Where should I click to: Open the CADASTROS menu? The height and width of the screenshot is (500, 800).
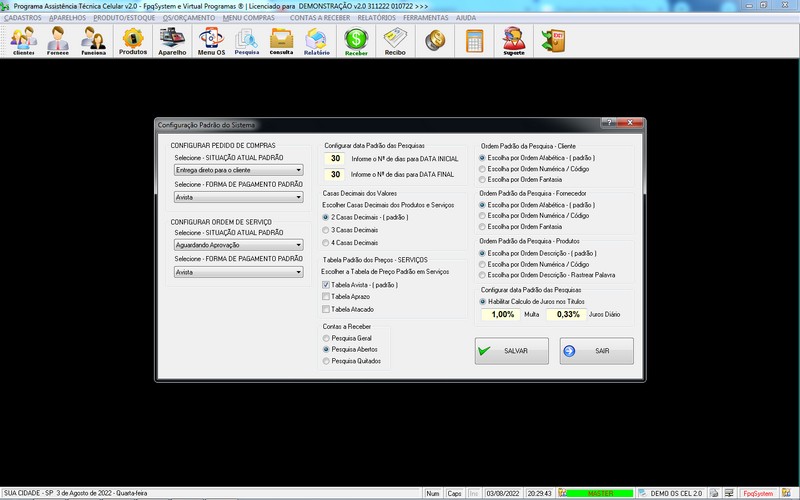point(23,18)
